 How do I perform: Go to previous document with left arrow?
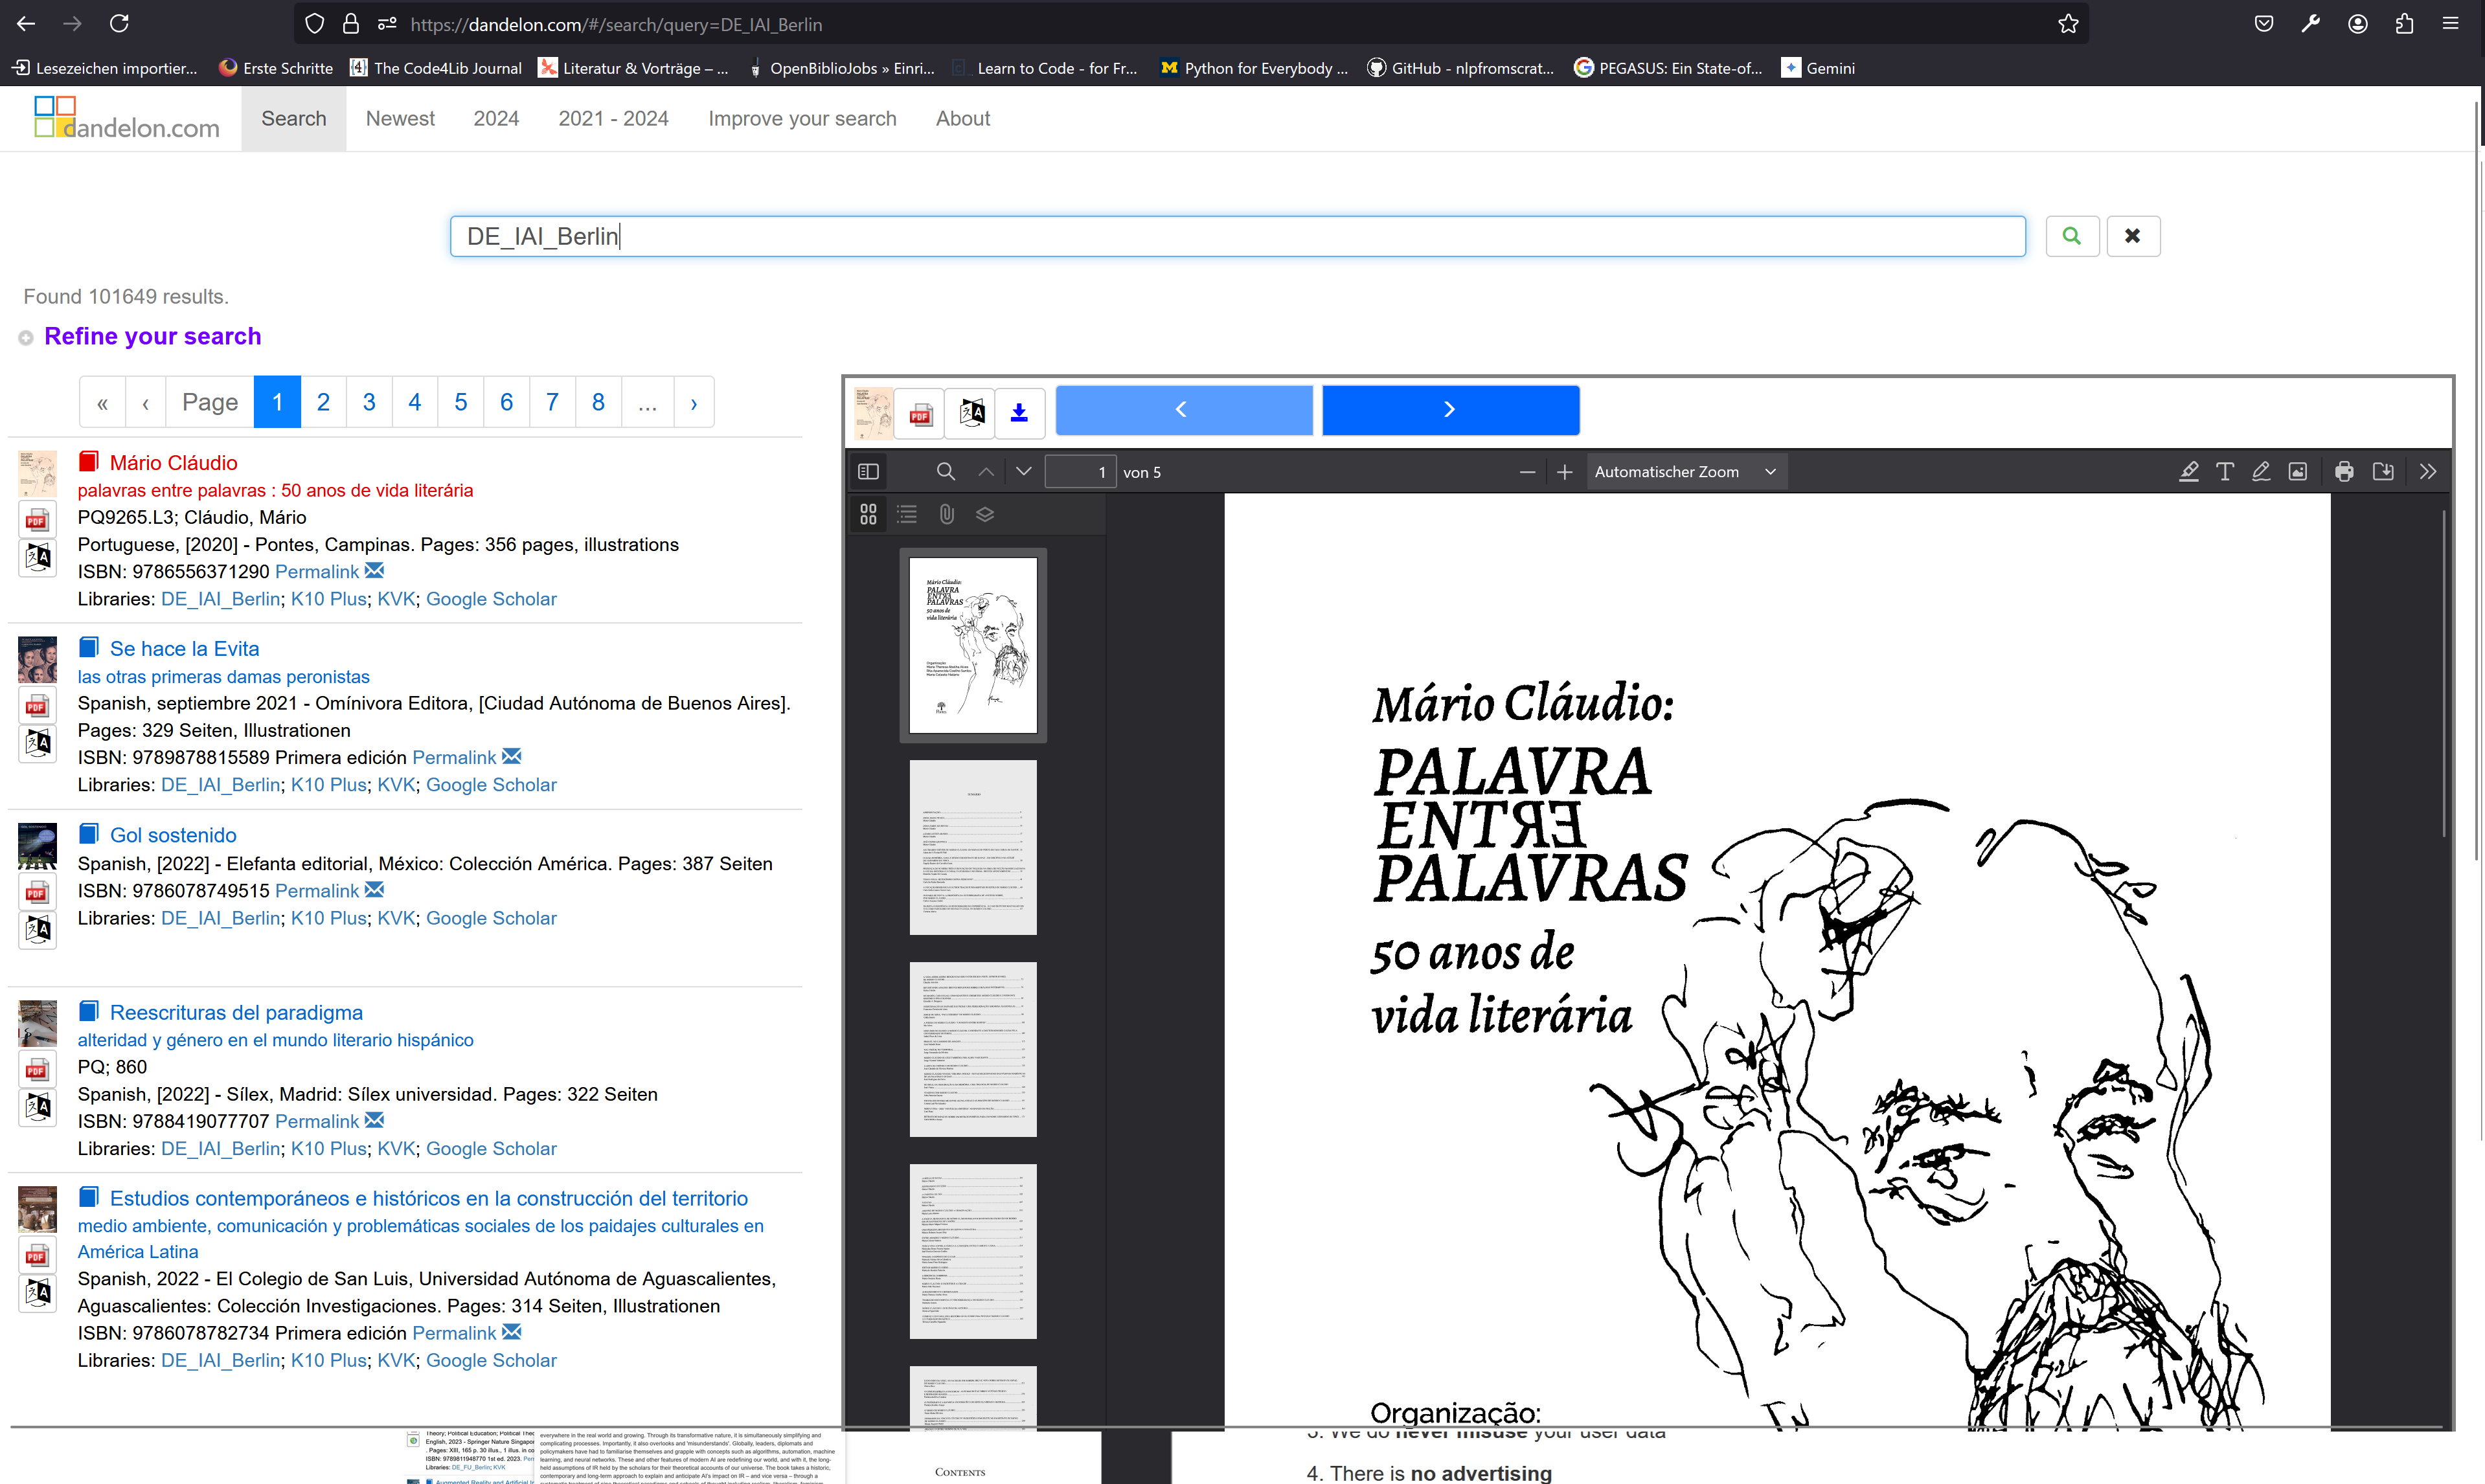click(x=1184, y=410)
